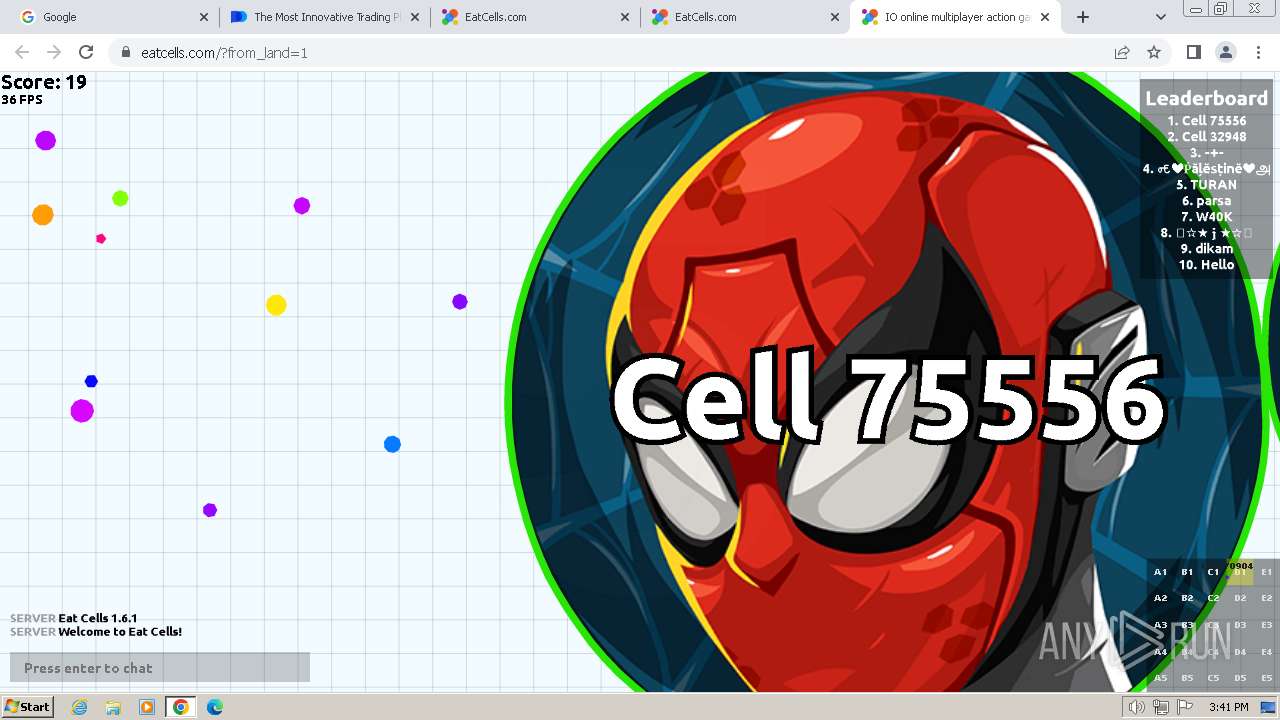Open File Explorer from taskbar
This screenshot has width=1280, height=720.
coord(113,707)
